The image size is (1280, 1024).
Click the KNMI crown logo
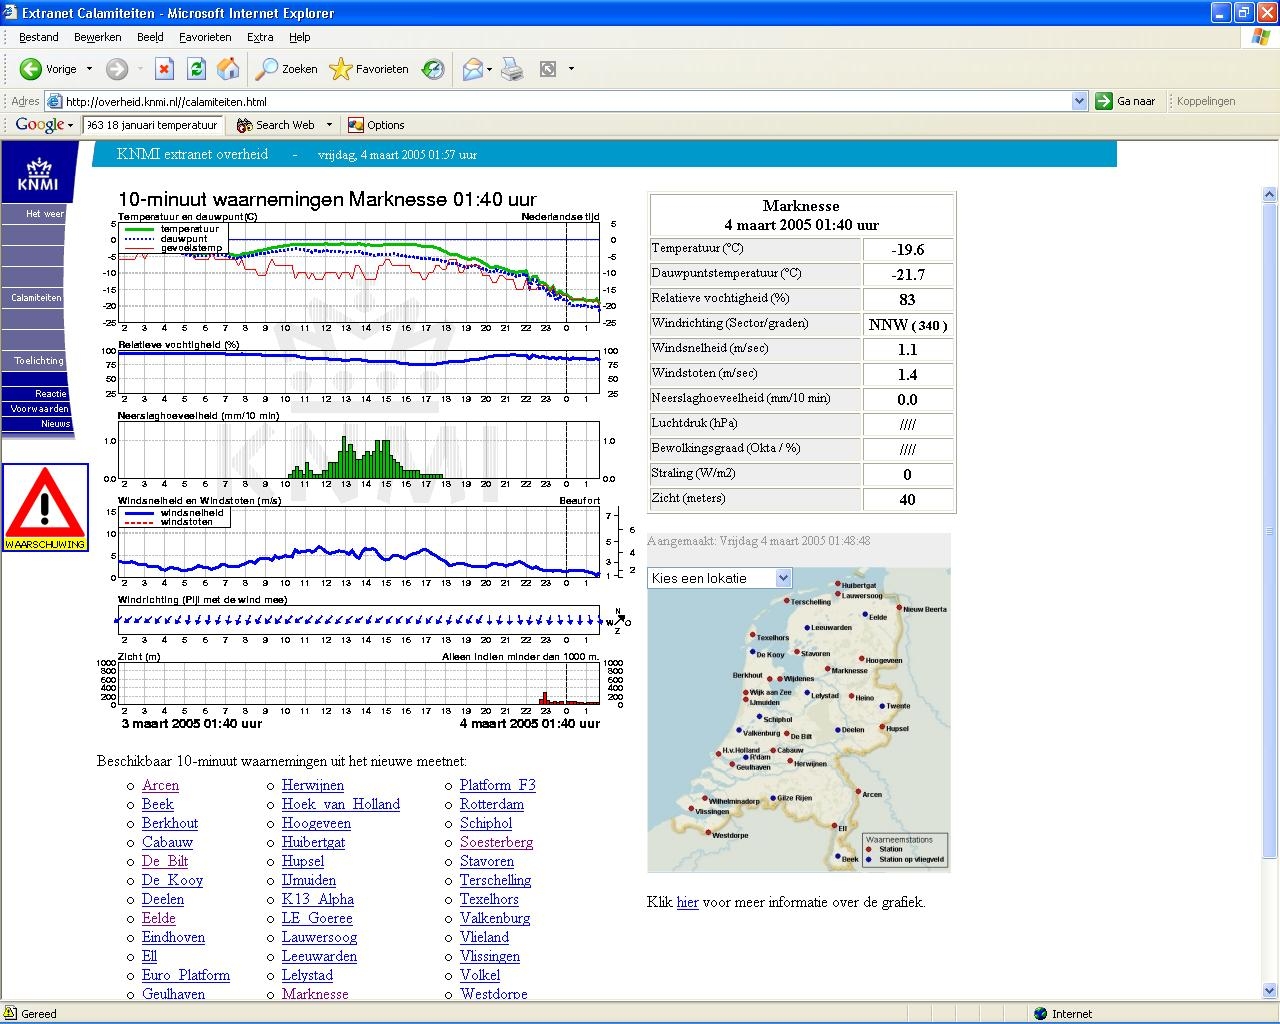pos(38,174)
